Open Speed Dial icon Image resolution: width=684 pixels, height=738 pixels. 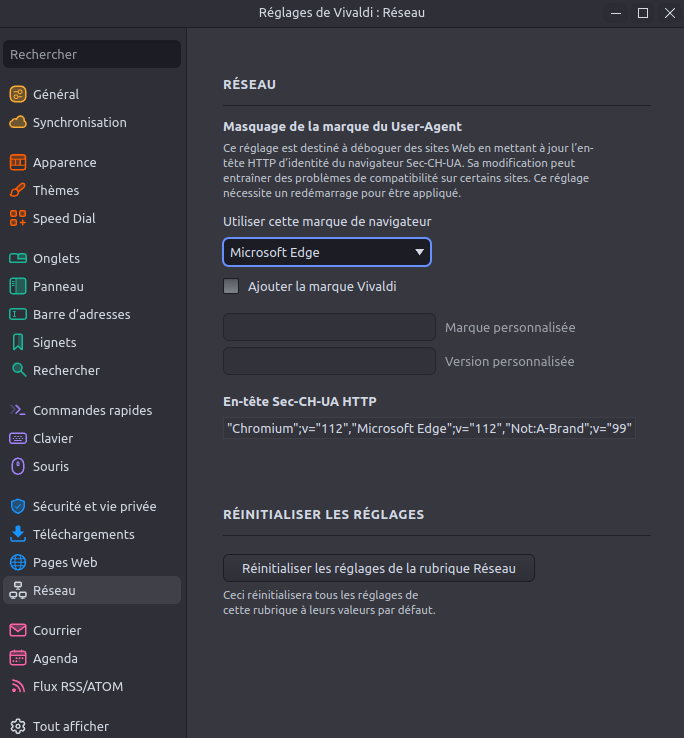click(18, 218)
